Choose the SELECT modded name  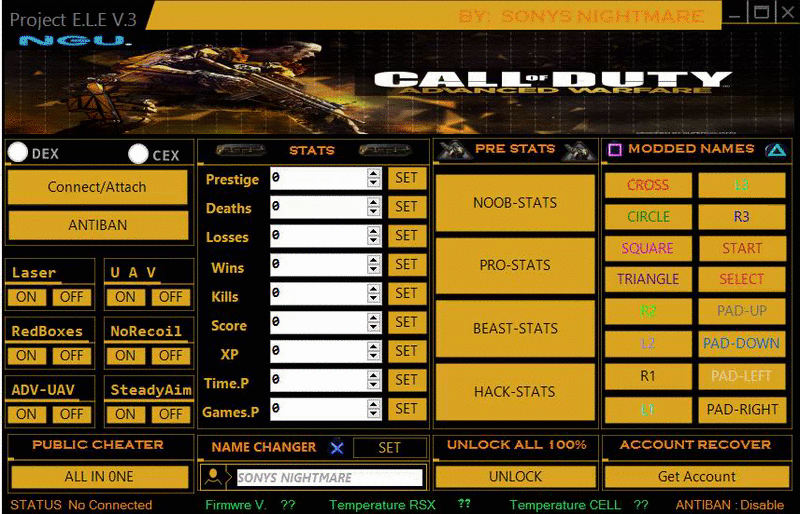[x=742, y=279]
